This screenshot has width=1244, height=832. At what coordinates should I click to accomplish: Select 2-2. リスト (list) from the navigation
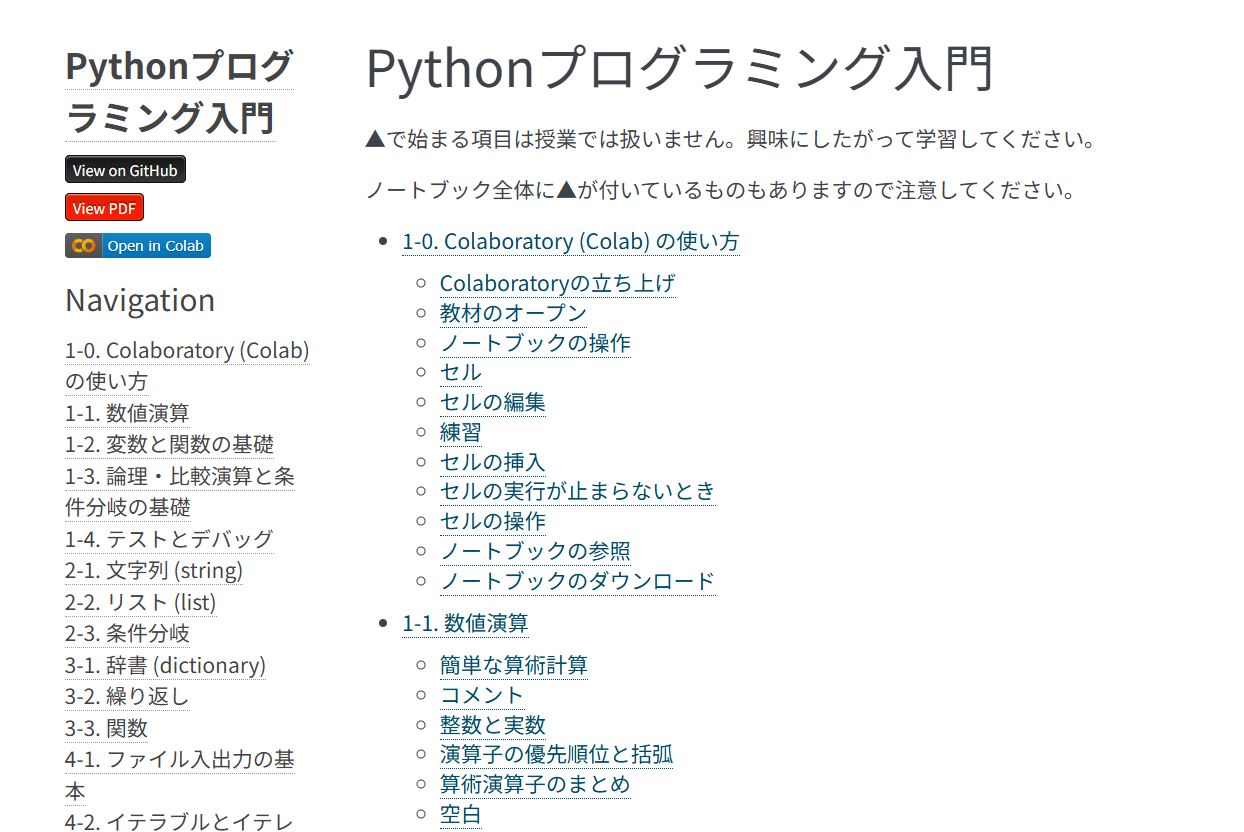coord(140,602)
